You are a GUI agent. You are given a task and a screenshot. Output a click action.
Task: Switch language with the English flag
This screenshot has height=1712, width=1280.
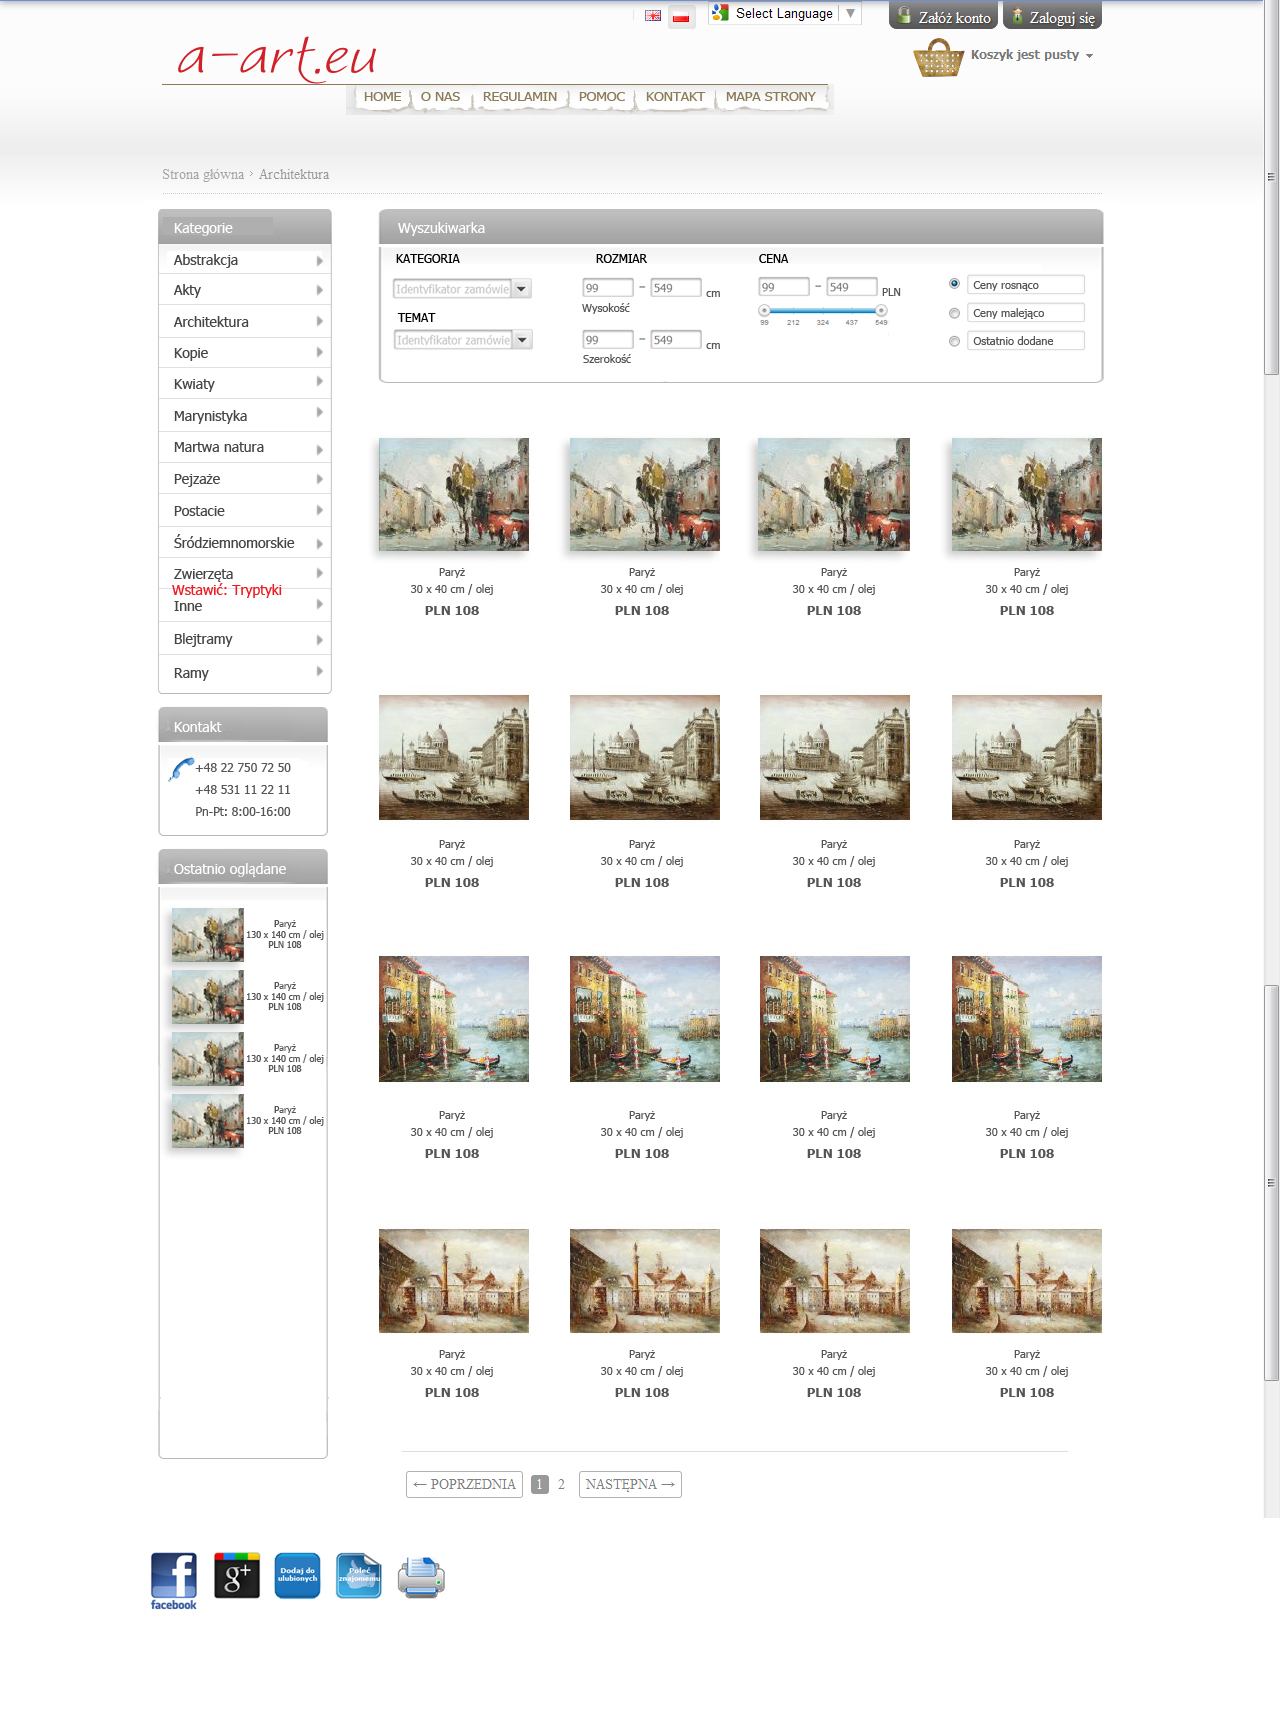click(653, 16)
